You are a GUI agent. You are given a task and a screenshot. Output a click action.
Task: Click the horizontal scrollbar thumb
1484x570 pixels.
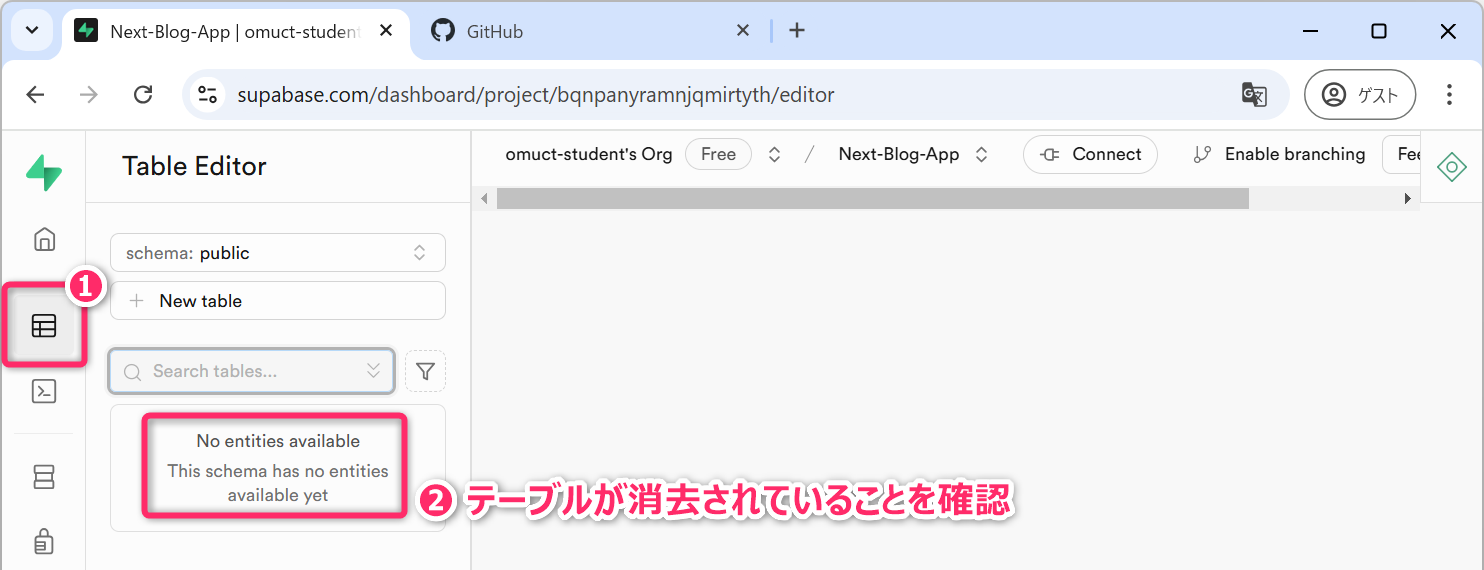click(x=872, y=199)
